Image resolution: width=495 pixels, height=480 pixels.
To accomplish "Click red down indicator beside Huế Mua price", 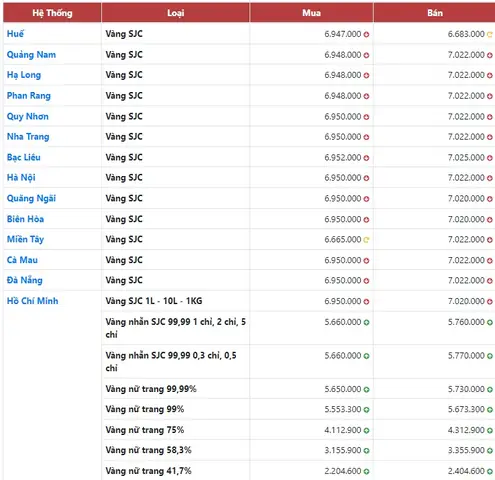I will (366, 34).
